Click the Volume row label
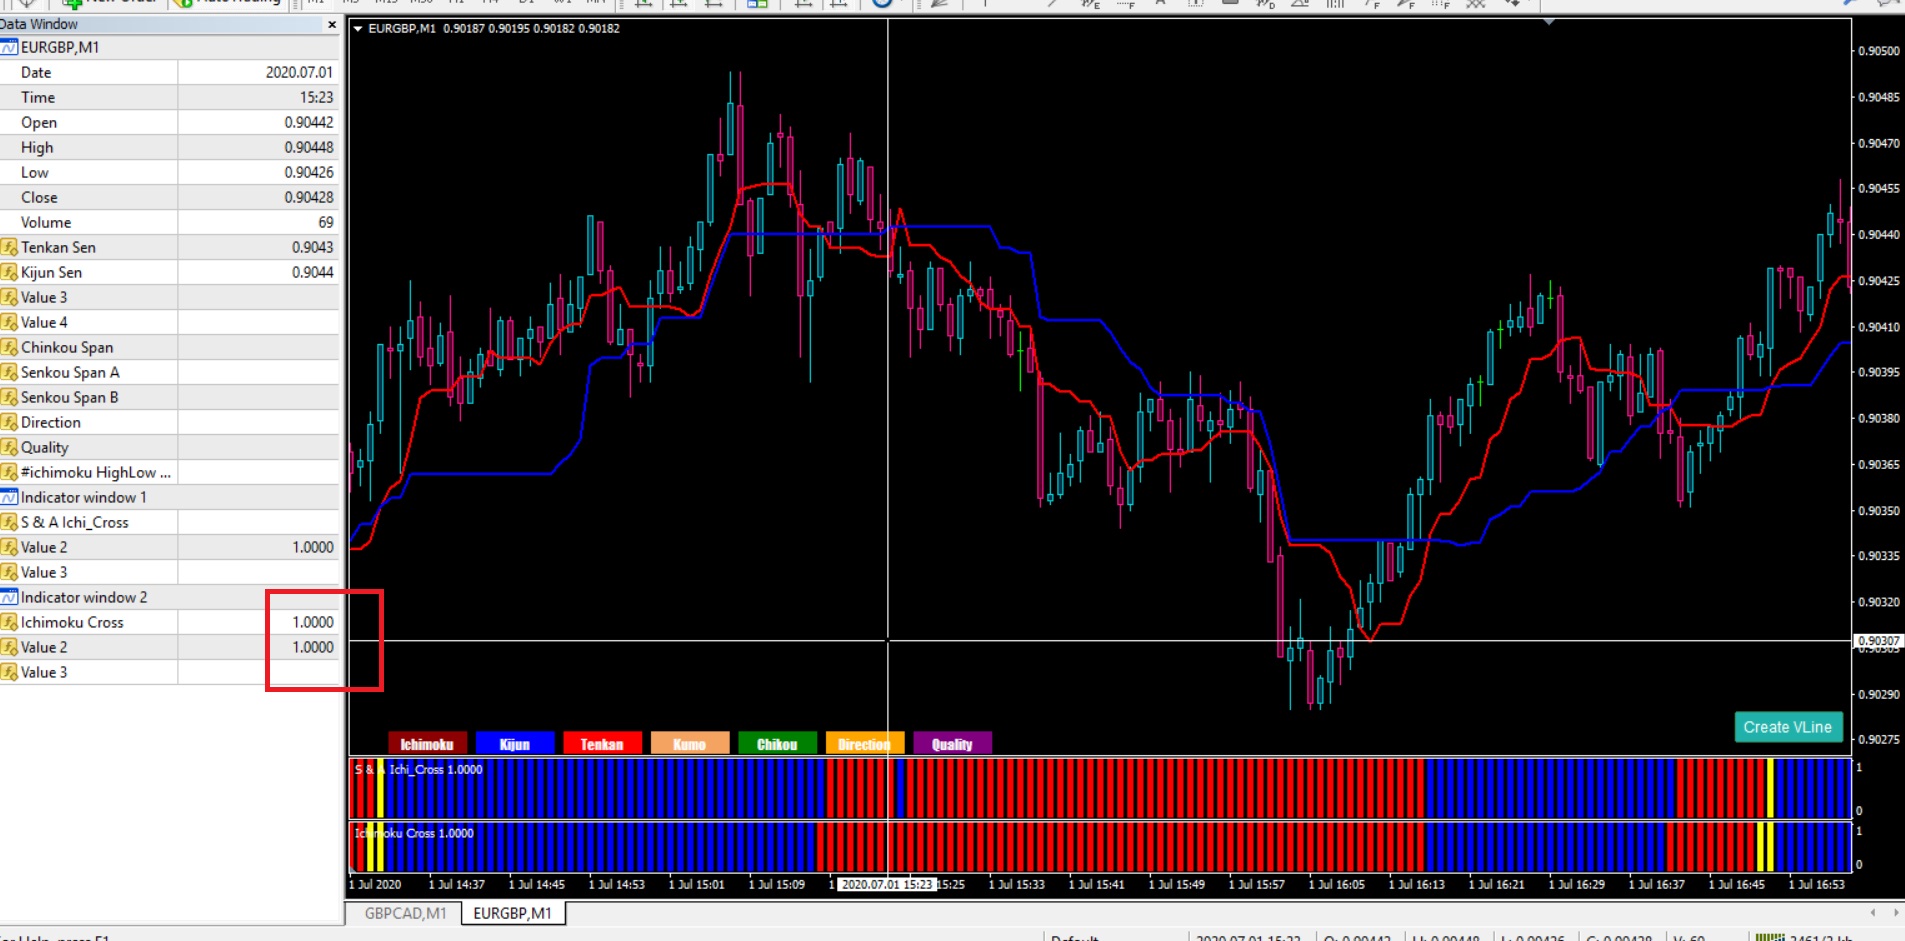 [46, 222]
